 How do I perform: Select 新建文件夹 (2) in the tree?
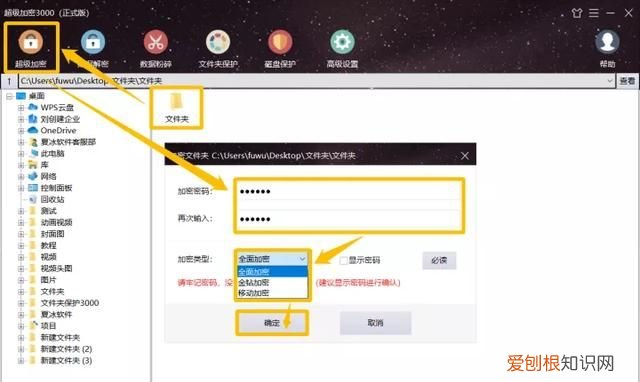66,349
